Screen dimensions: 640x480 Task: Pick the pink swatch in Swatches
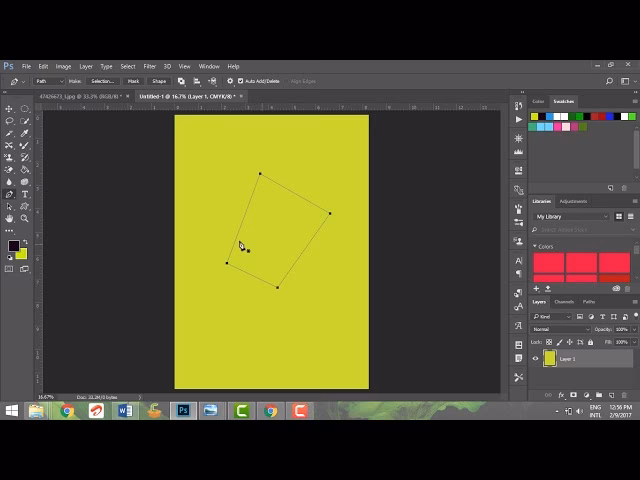coord(558,127)
